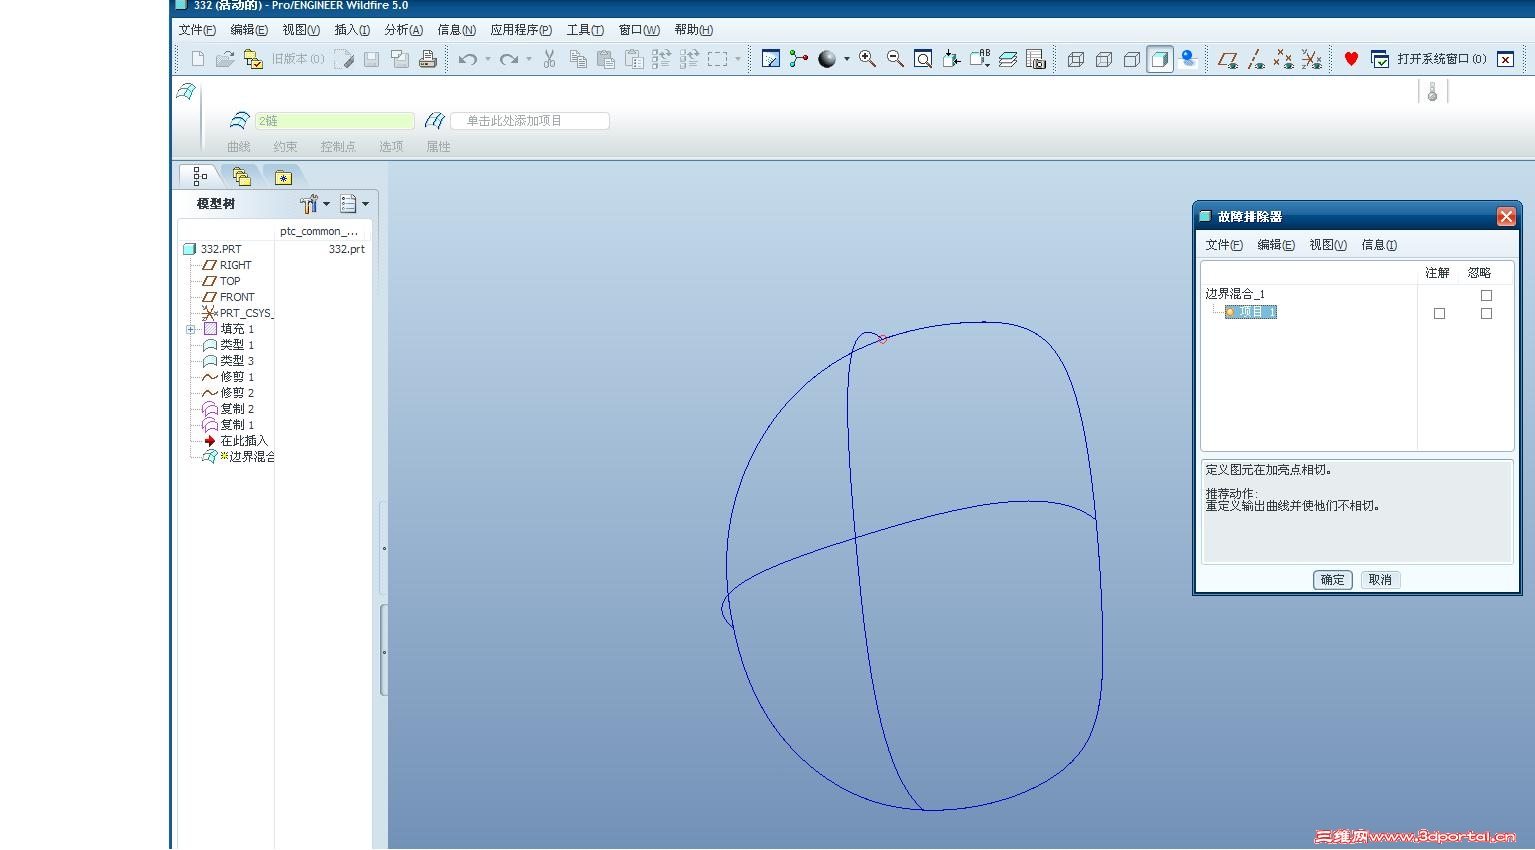Check the 忽略 box for 边界混合_1
1535x850 pixels.
(x=1486, y=295)
